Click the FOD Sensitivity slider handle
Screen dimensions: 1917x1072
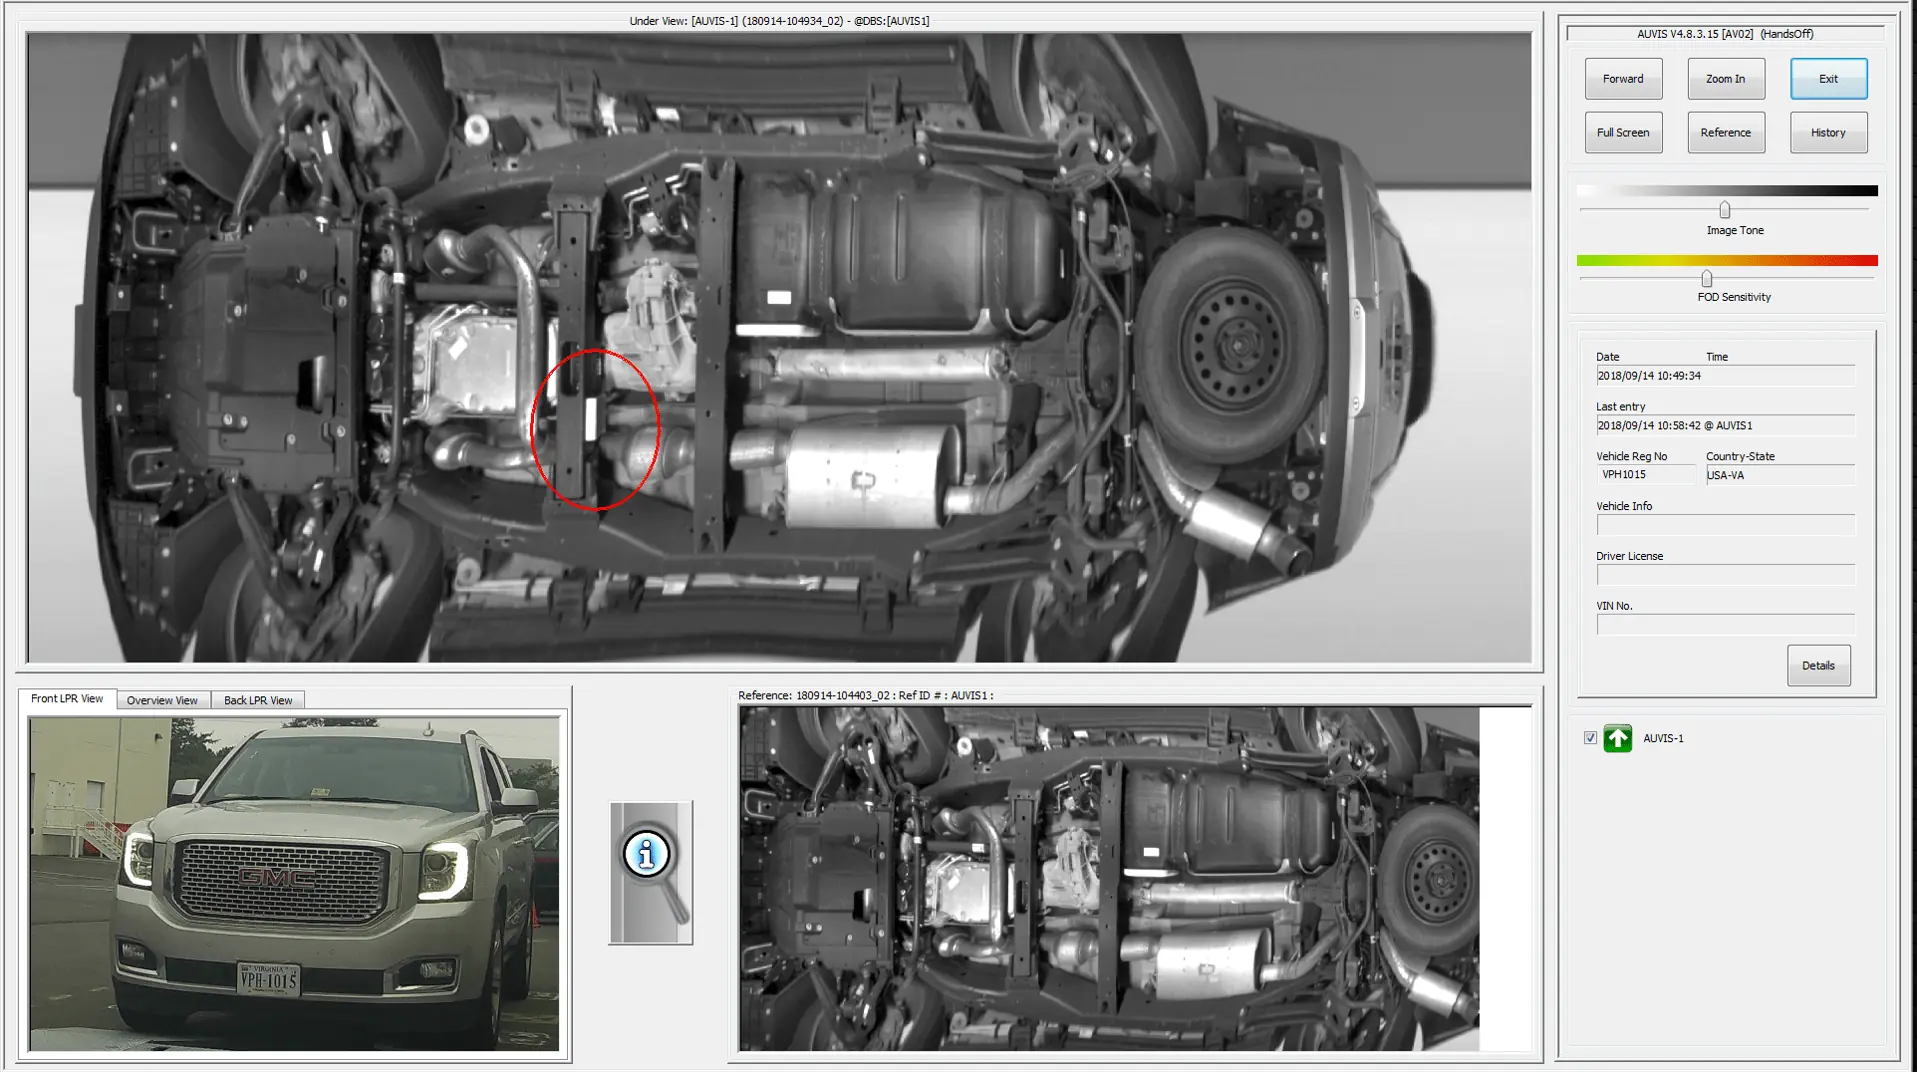click(x=1706, y=279)
